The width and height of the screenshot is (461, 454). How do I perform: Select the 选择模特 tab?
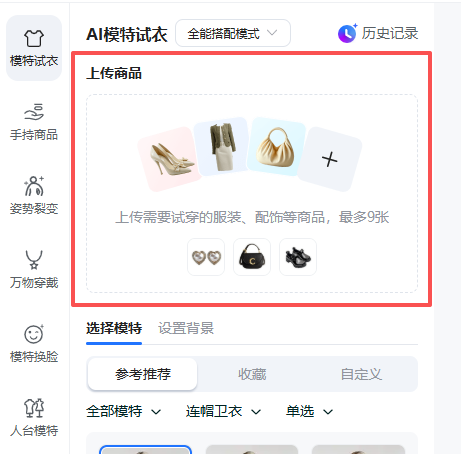114,328
